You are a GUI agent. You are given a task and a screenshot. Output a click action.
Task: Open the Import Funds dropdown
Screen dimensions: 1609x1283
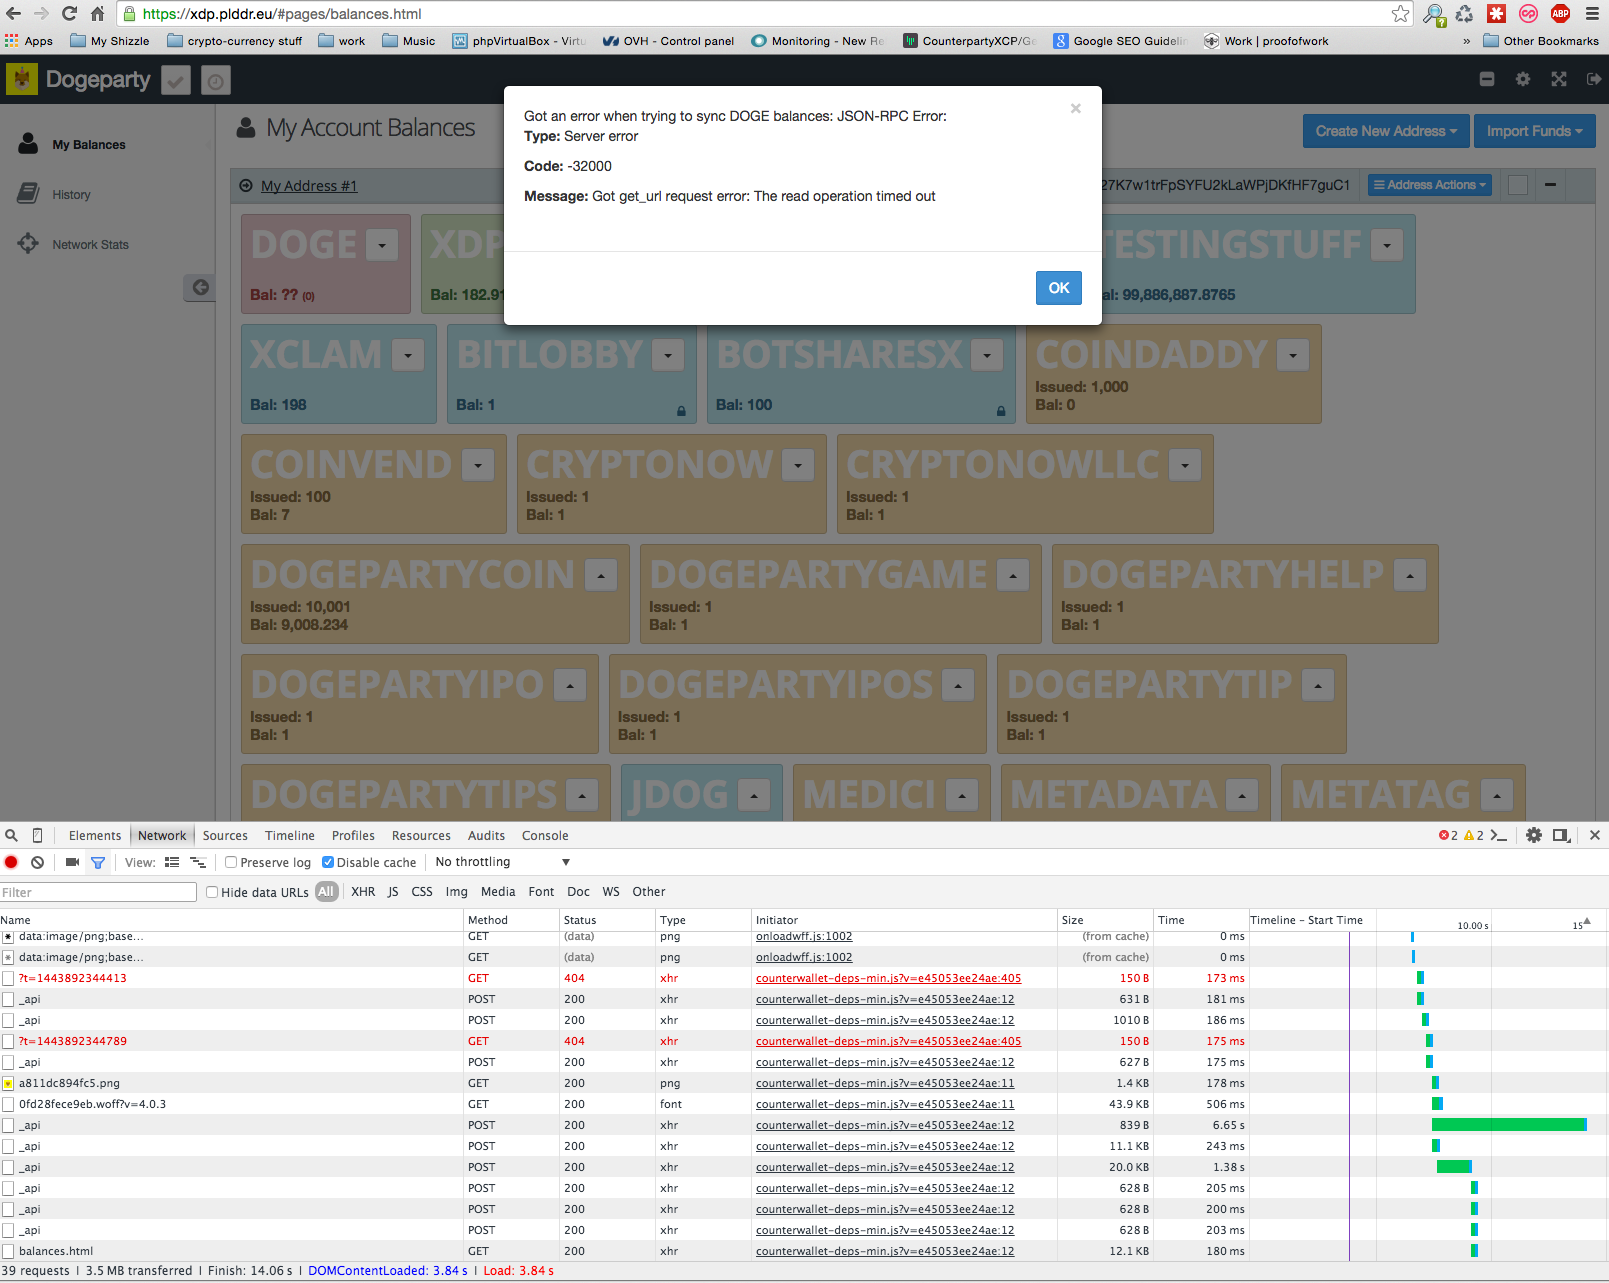click(x=1535, y=131)
